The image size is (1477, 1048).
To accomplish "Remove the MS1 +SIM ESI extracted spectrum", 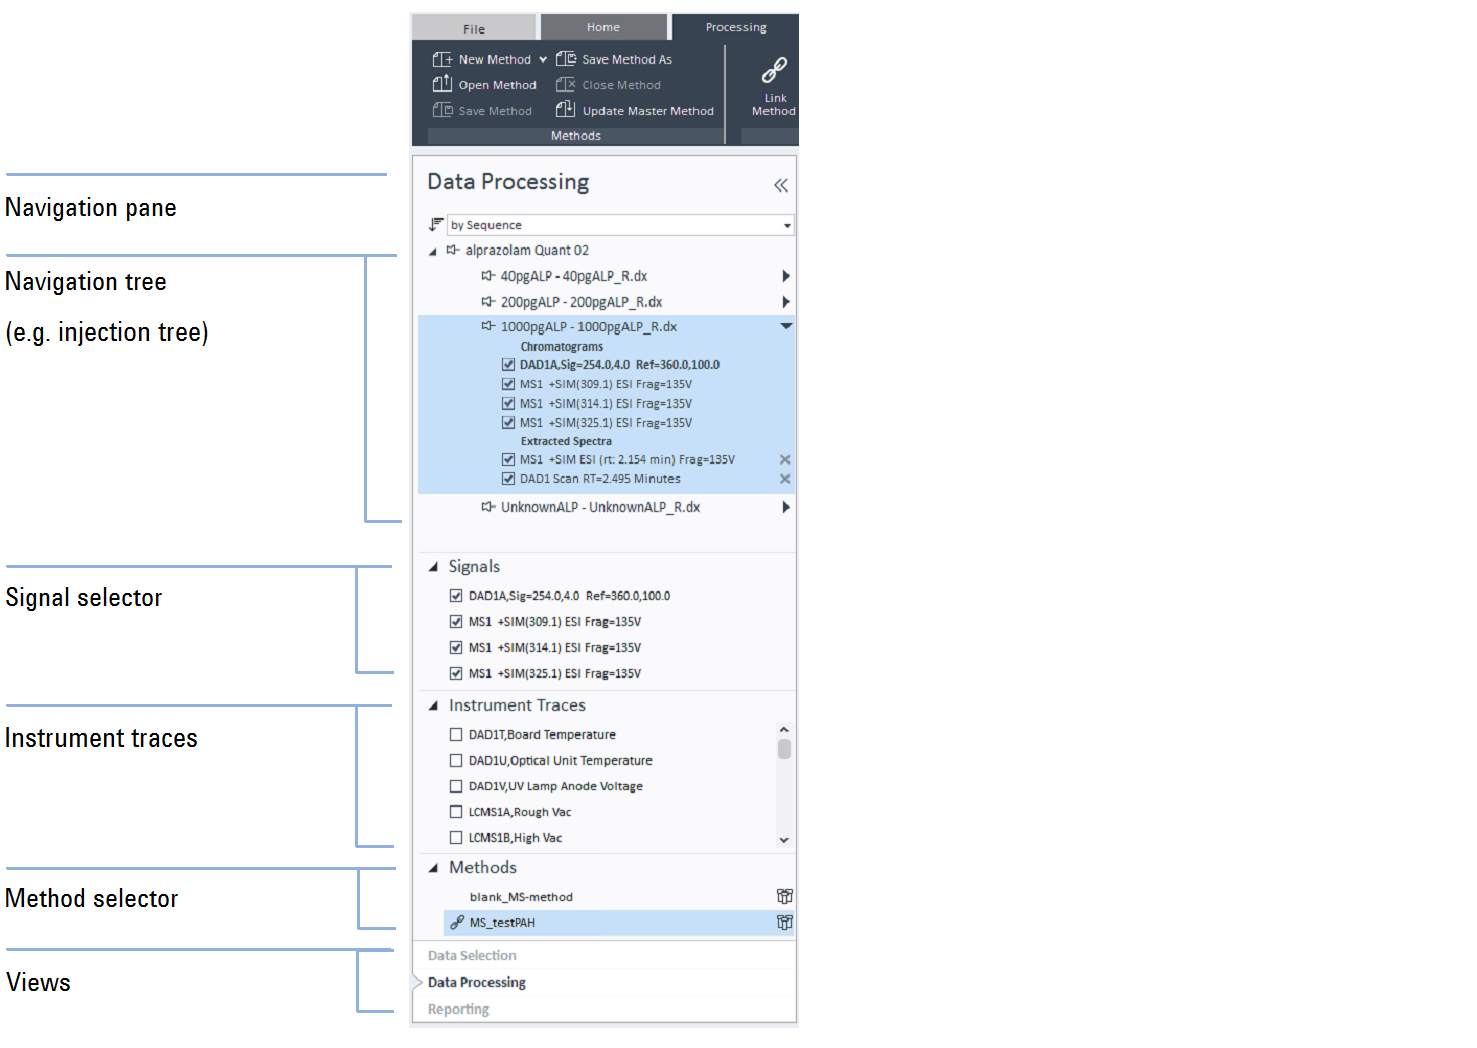I will point(785,460).
